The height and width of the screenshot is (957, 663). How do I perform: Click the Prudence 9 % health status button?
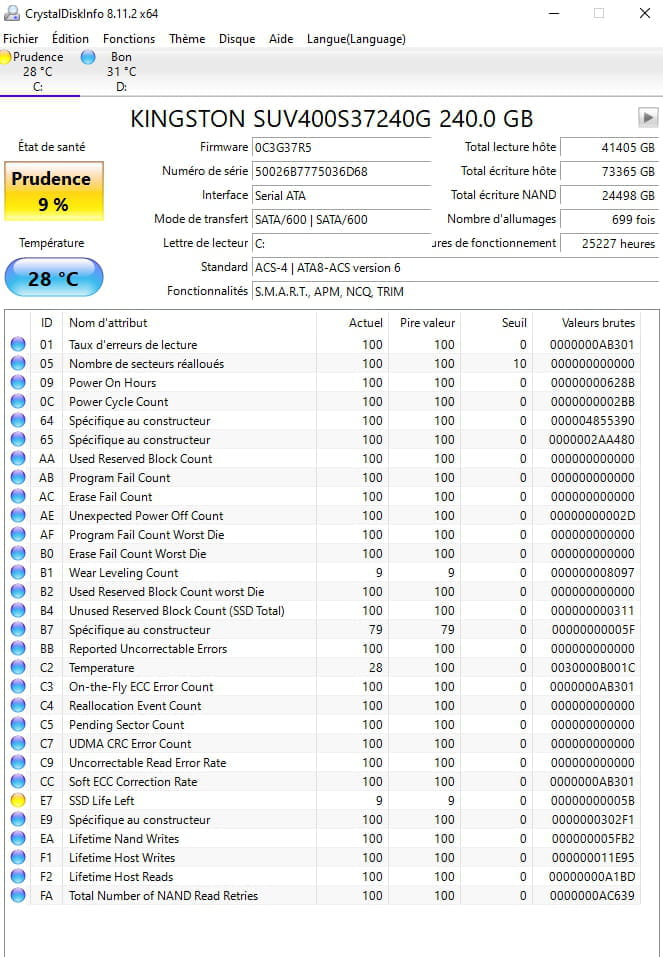point(54,191)
